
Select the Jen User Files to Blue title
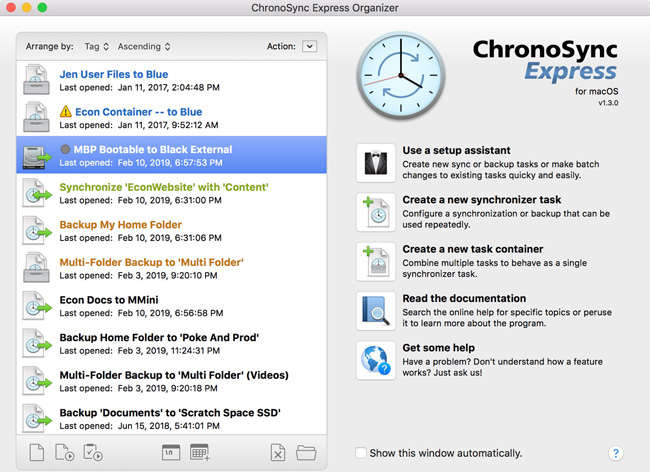coord(114,74)
